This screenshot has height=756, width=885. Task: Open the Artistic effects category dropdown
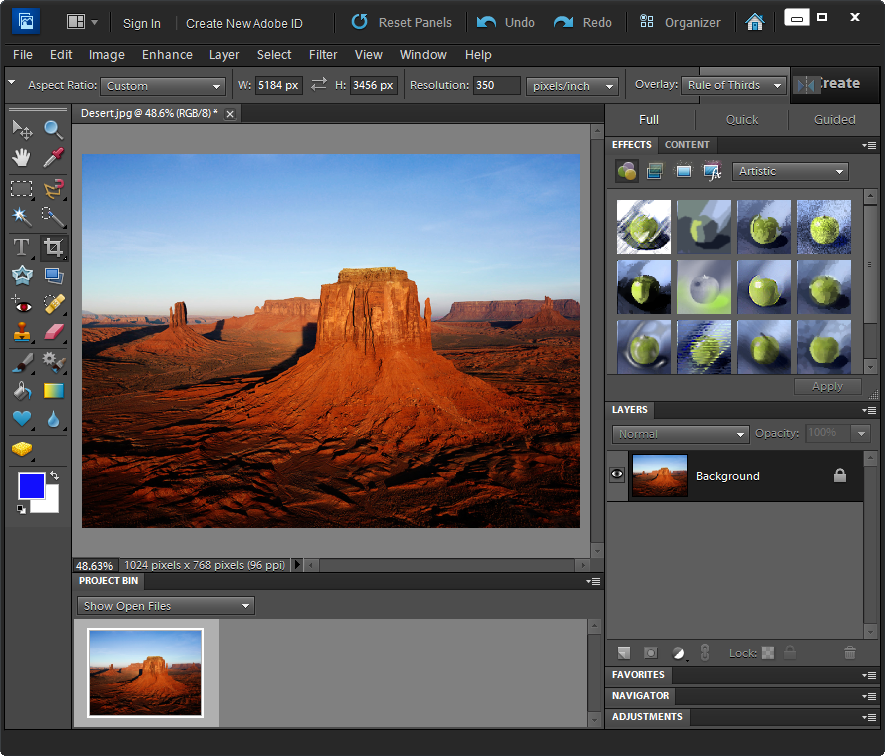(x=790, y=172)
